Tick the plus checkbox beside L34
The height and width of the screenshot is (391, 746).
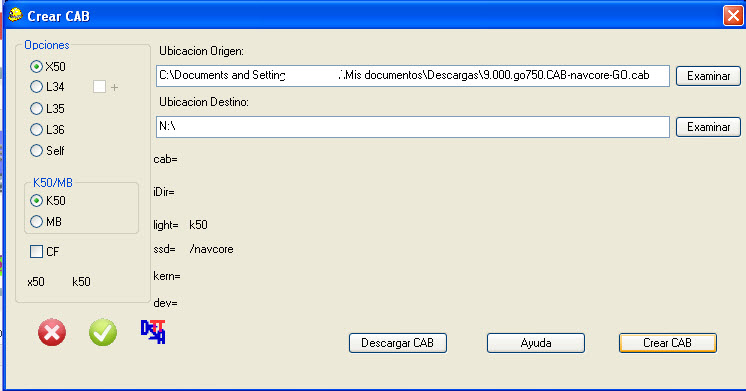[99, 87]
